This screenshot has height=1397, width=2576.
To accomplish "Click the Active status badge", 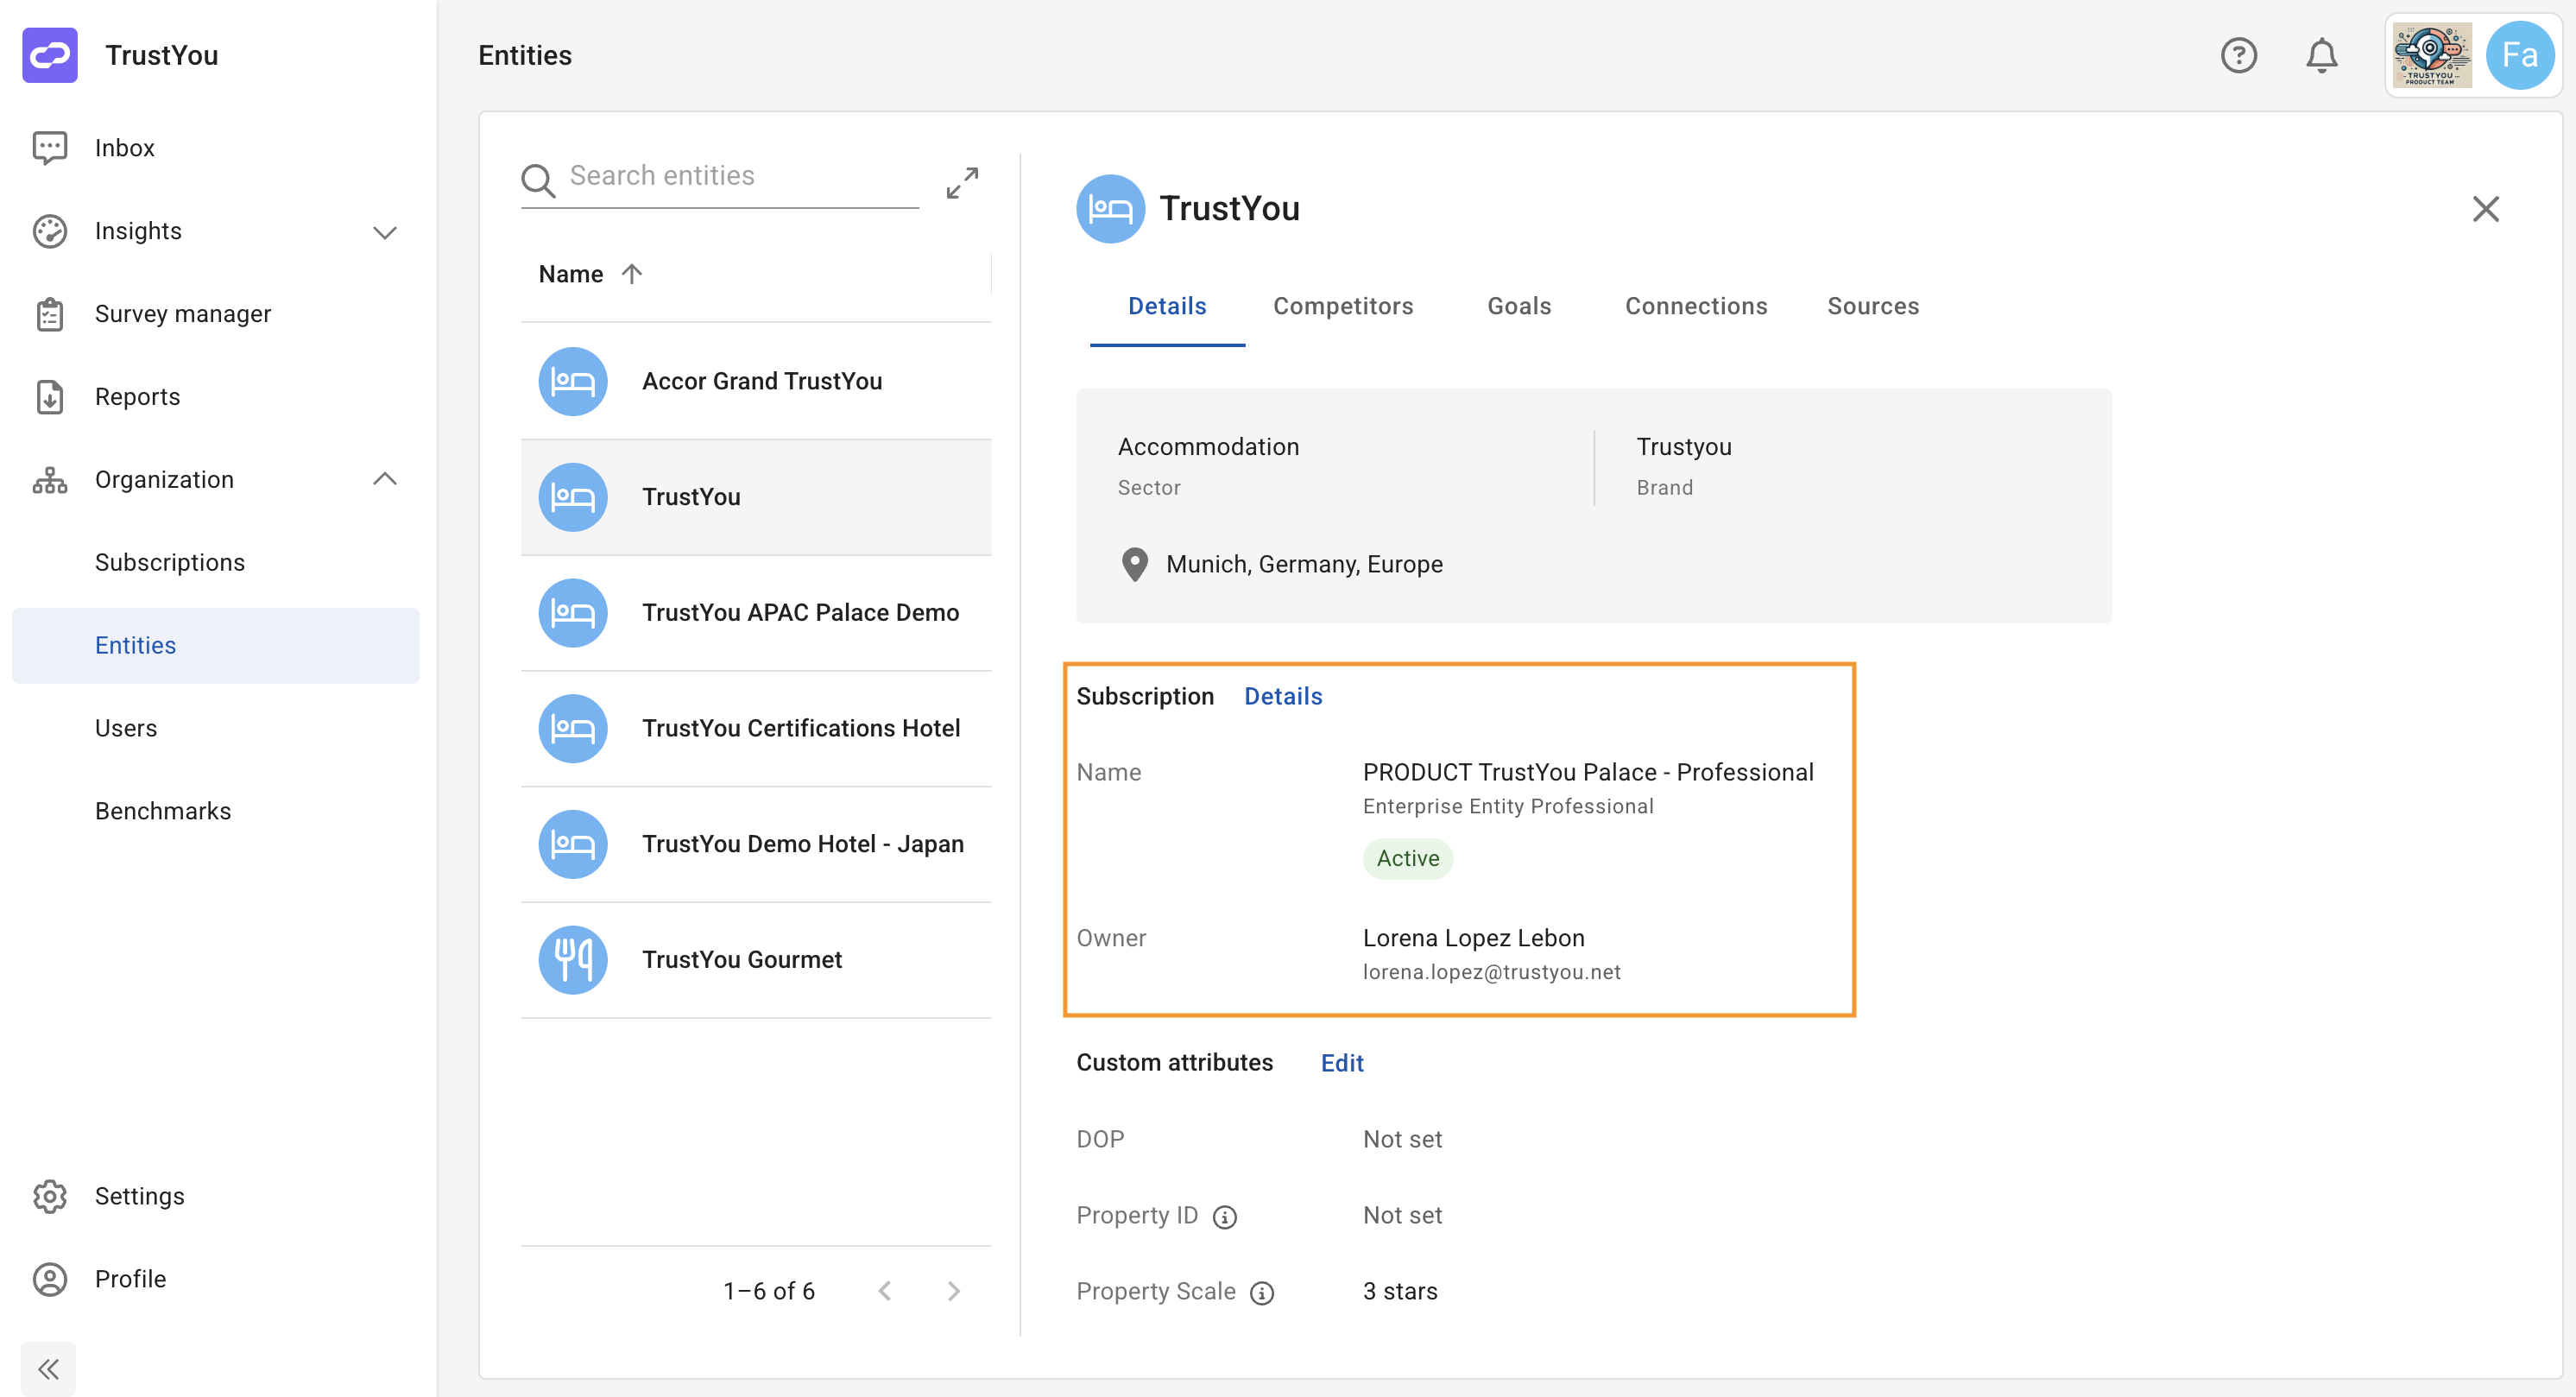I will 1407,859.
